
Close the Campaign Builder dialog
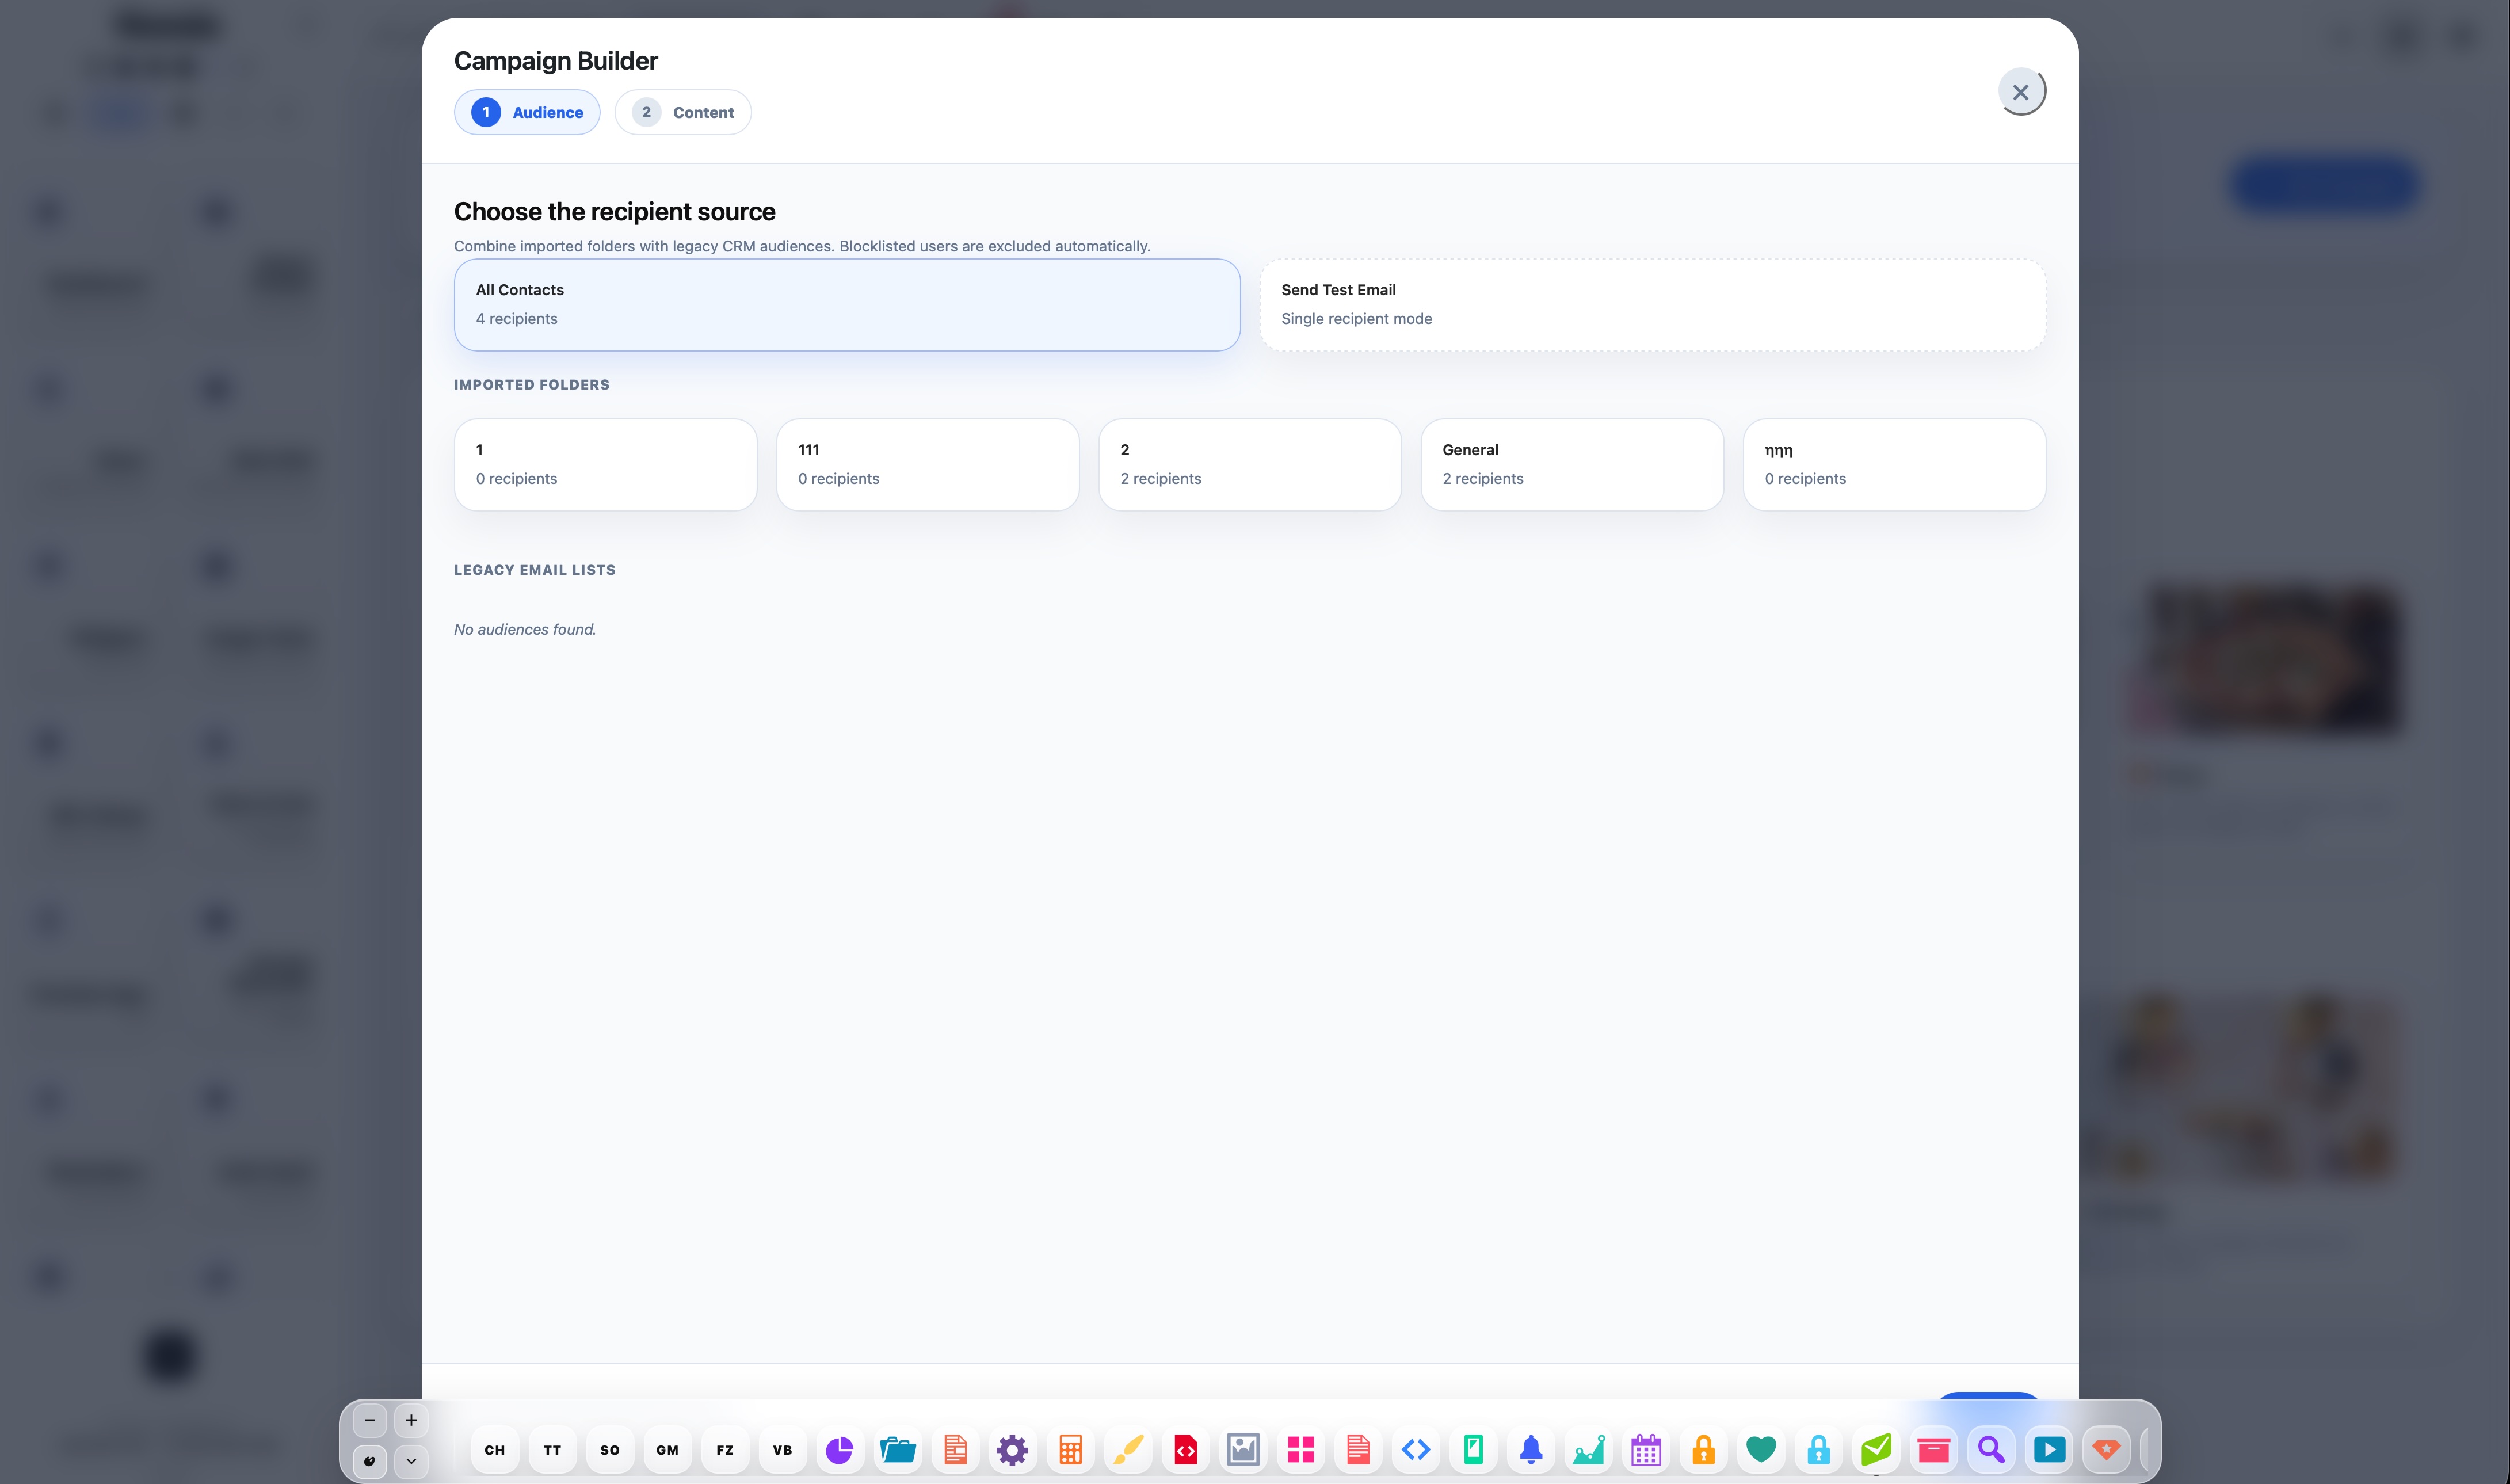[2020, 92]
